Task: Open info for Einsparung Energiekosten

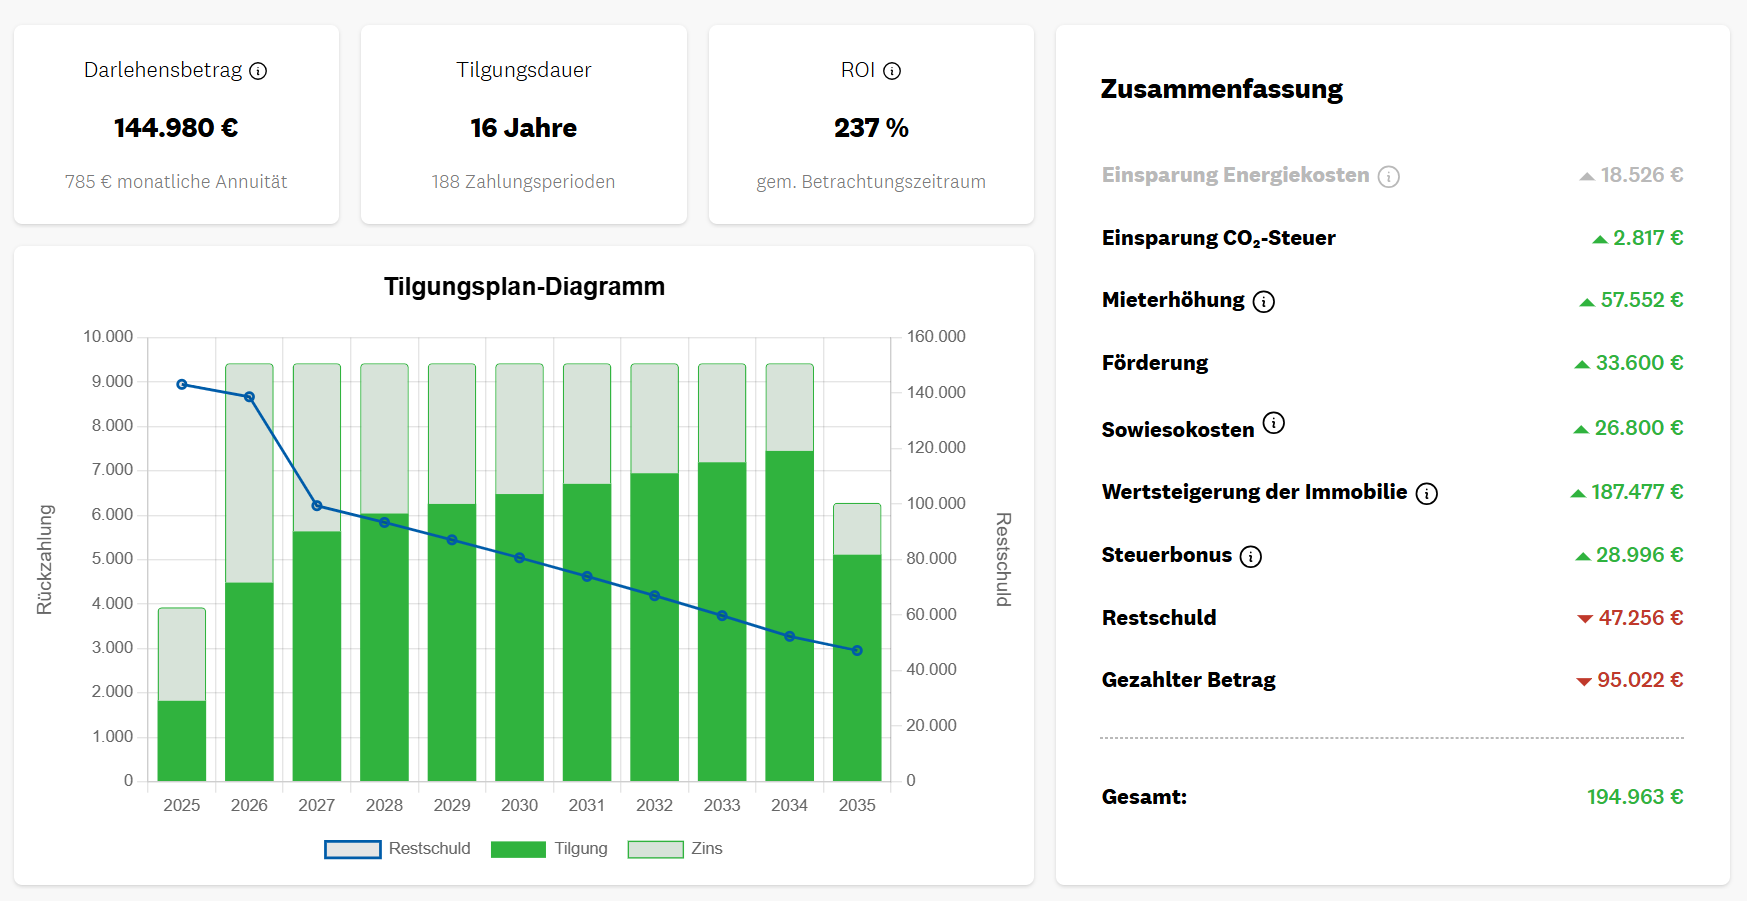Action: (x=1388, y=177)
